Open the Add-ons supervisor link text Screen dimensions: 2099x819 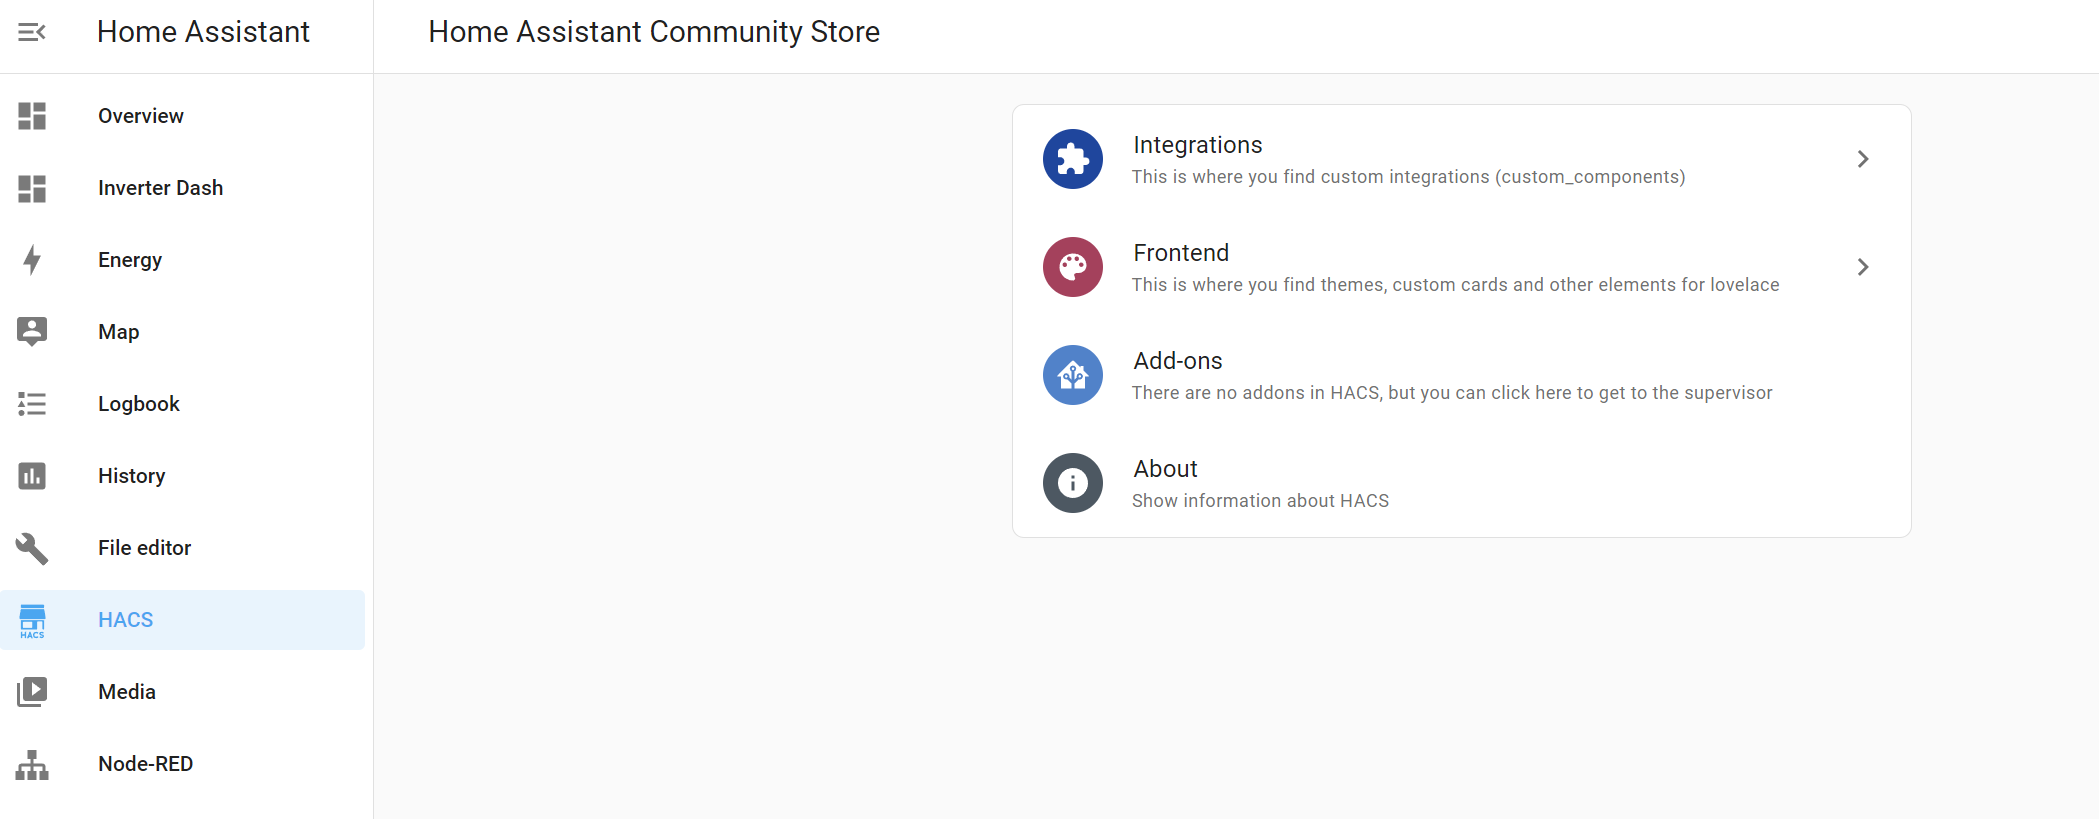click(x=1451, y=393)
